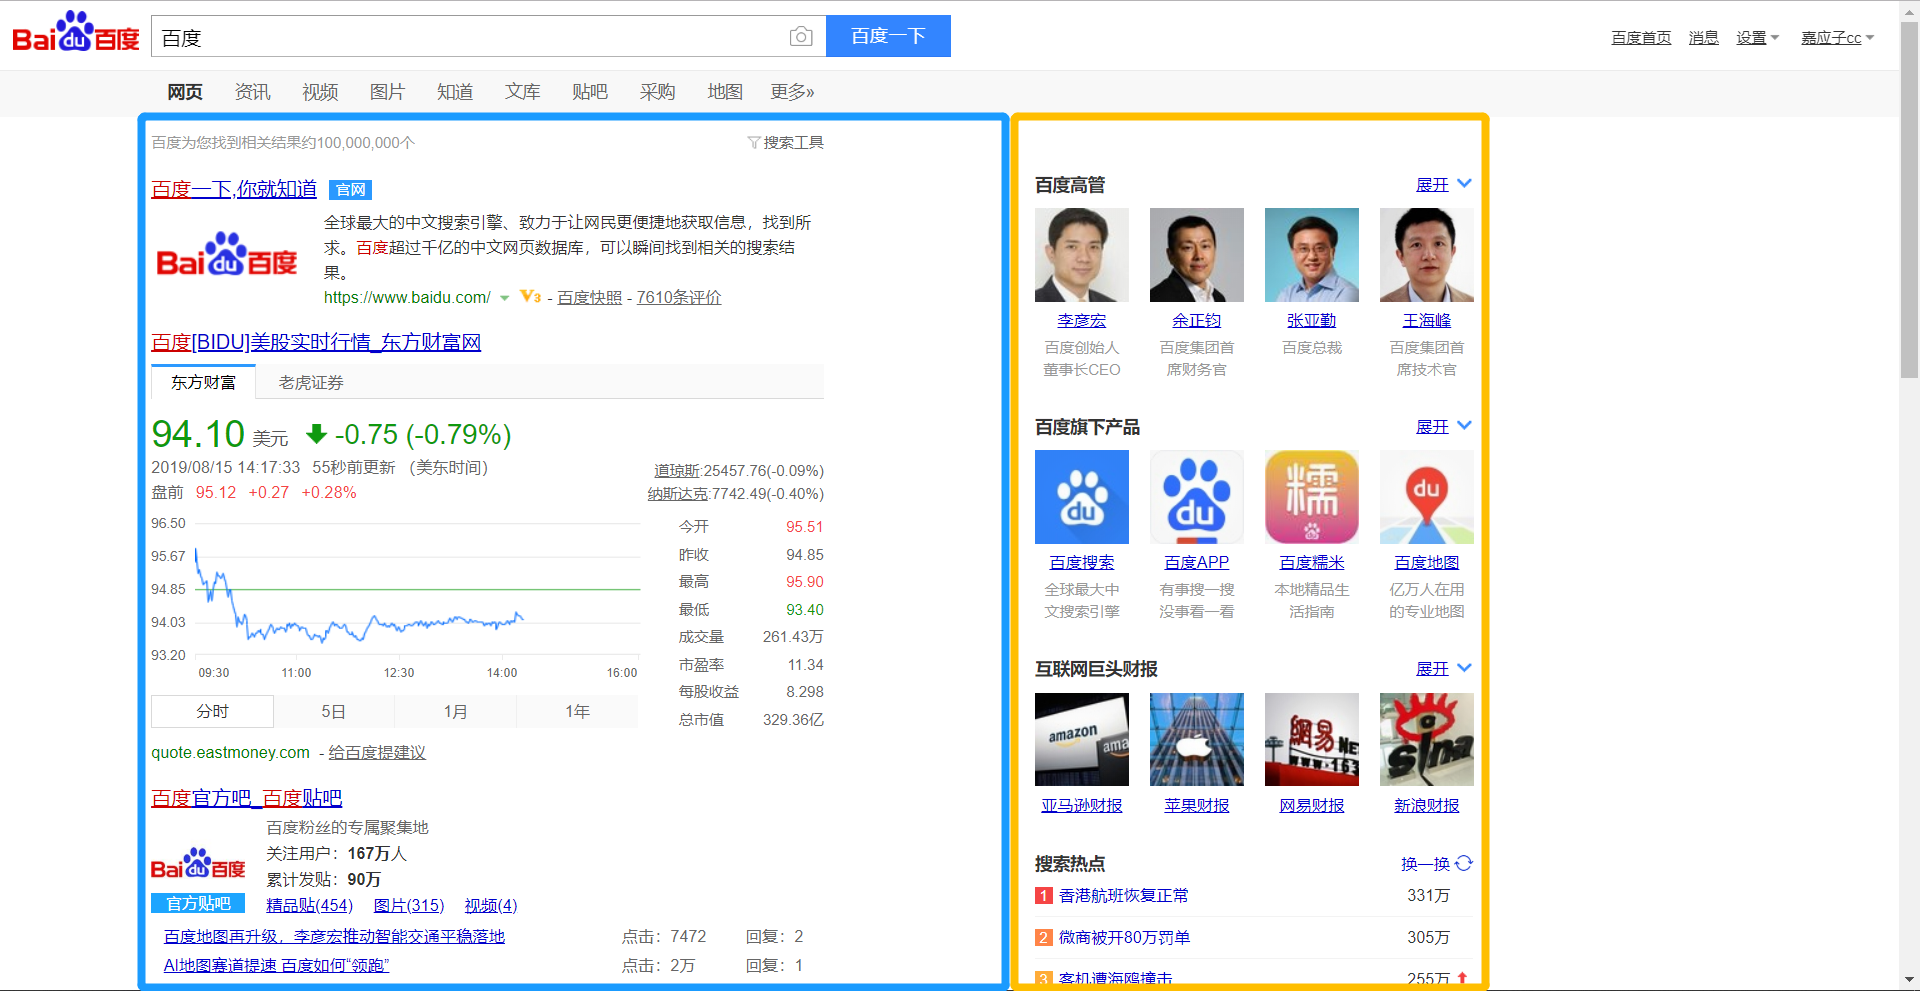Click the 百度一下 search button
Viewport: 1920px width, 991px height.
888,36
